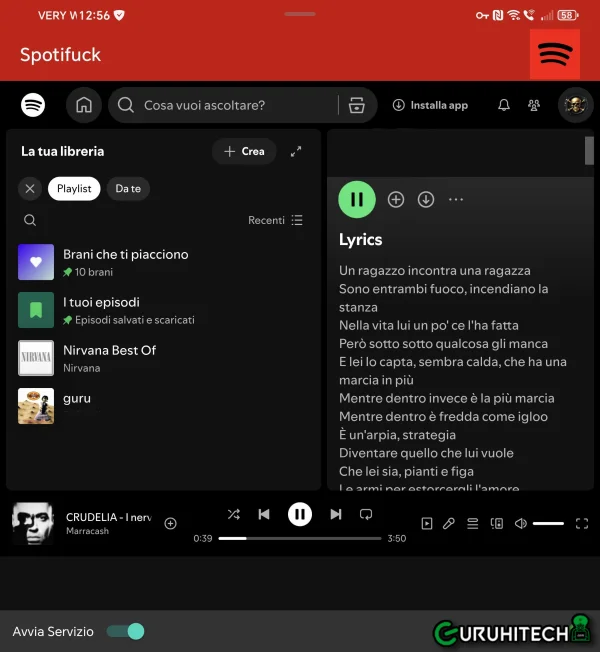
Task: Toggle the Playlist filter chip
Action: (74, 189)
